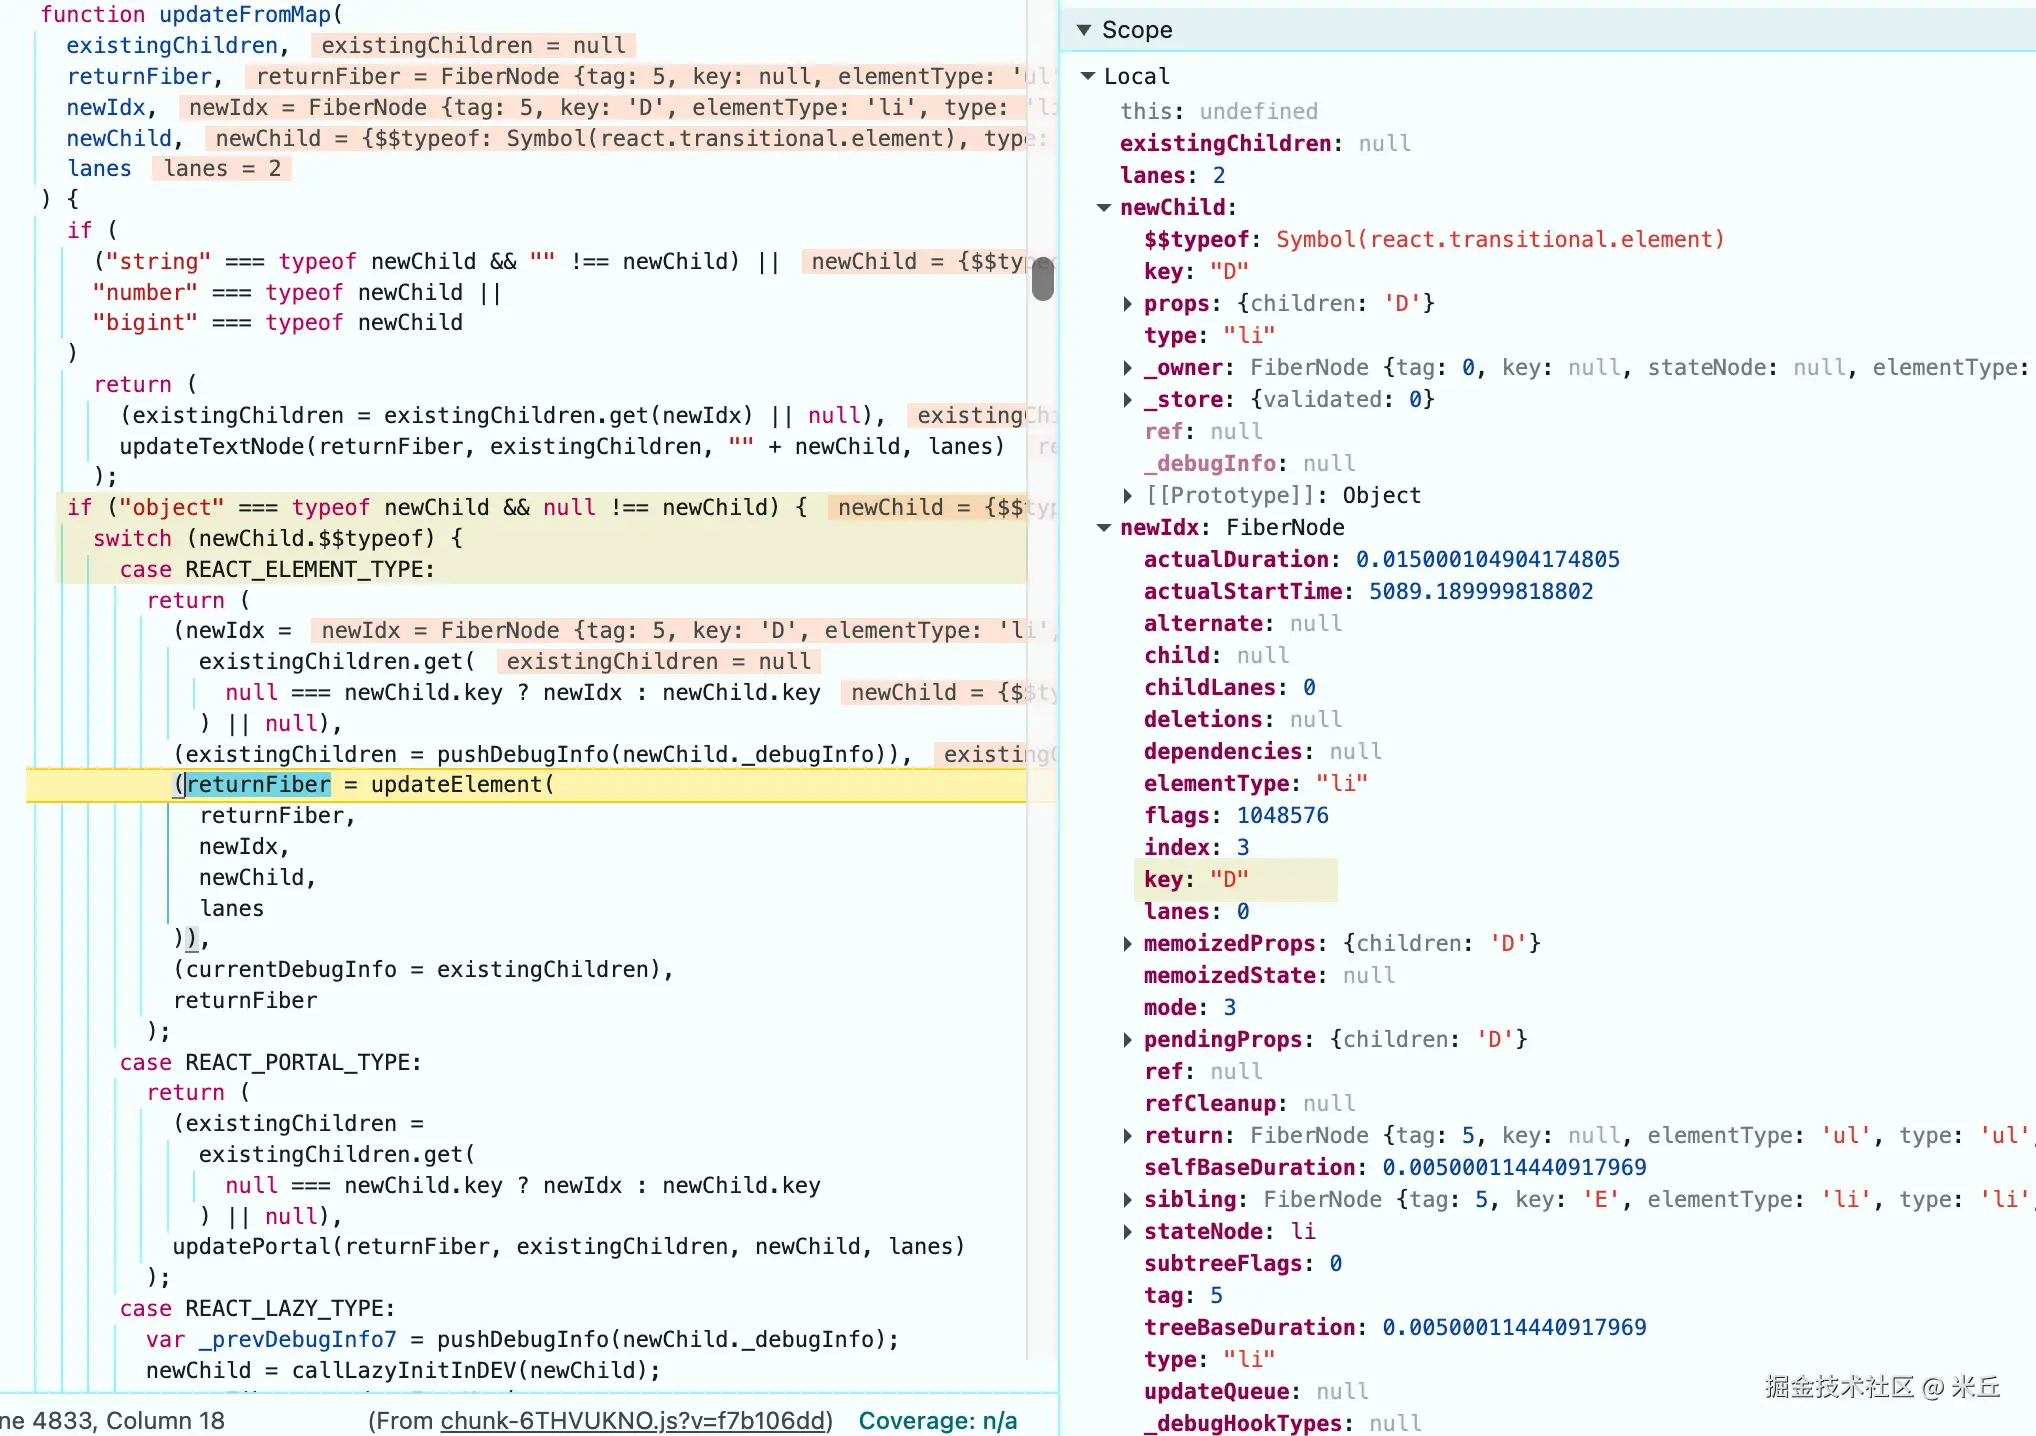Click the case REACT_ELEMENT_TYPE line
This screenshot has height=1436, width=2036.
coord(277,569)
